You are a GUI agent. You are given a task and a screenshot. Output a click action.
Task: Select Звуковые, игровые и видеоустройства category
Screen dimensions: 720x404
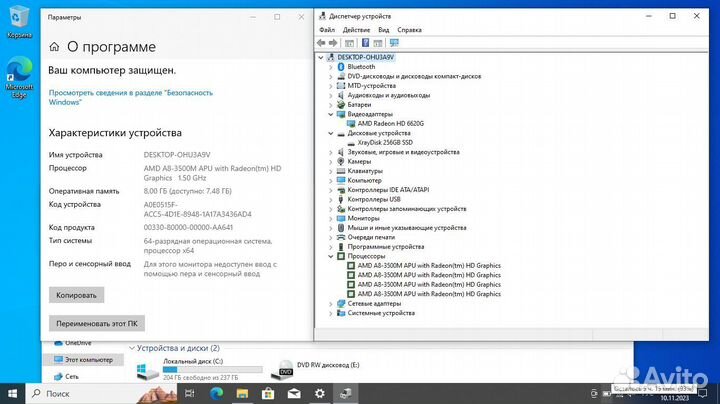pos(404,152)
